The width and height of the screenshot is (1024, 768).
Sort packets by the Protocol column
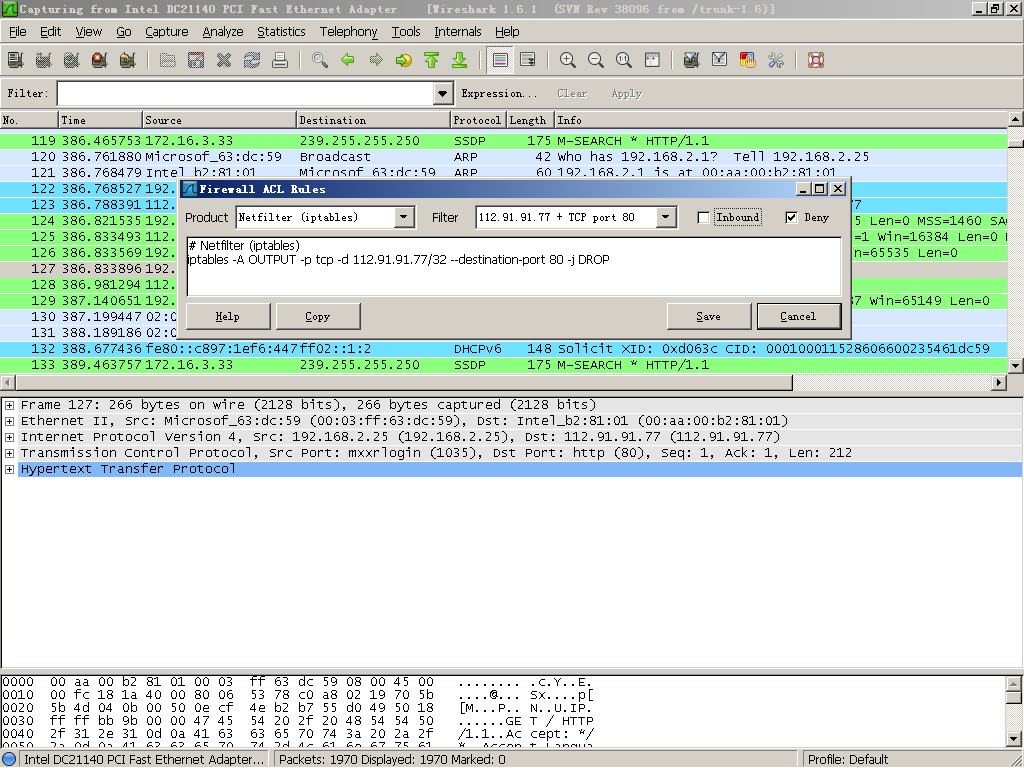(x=477, y=120)
